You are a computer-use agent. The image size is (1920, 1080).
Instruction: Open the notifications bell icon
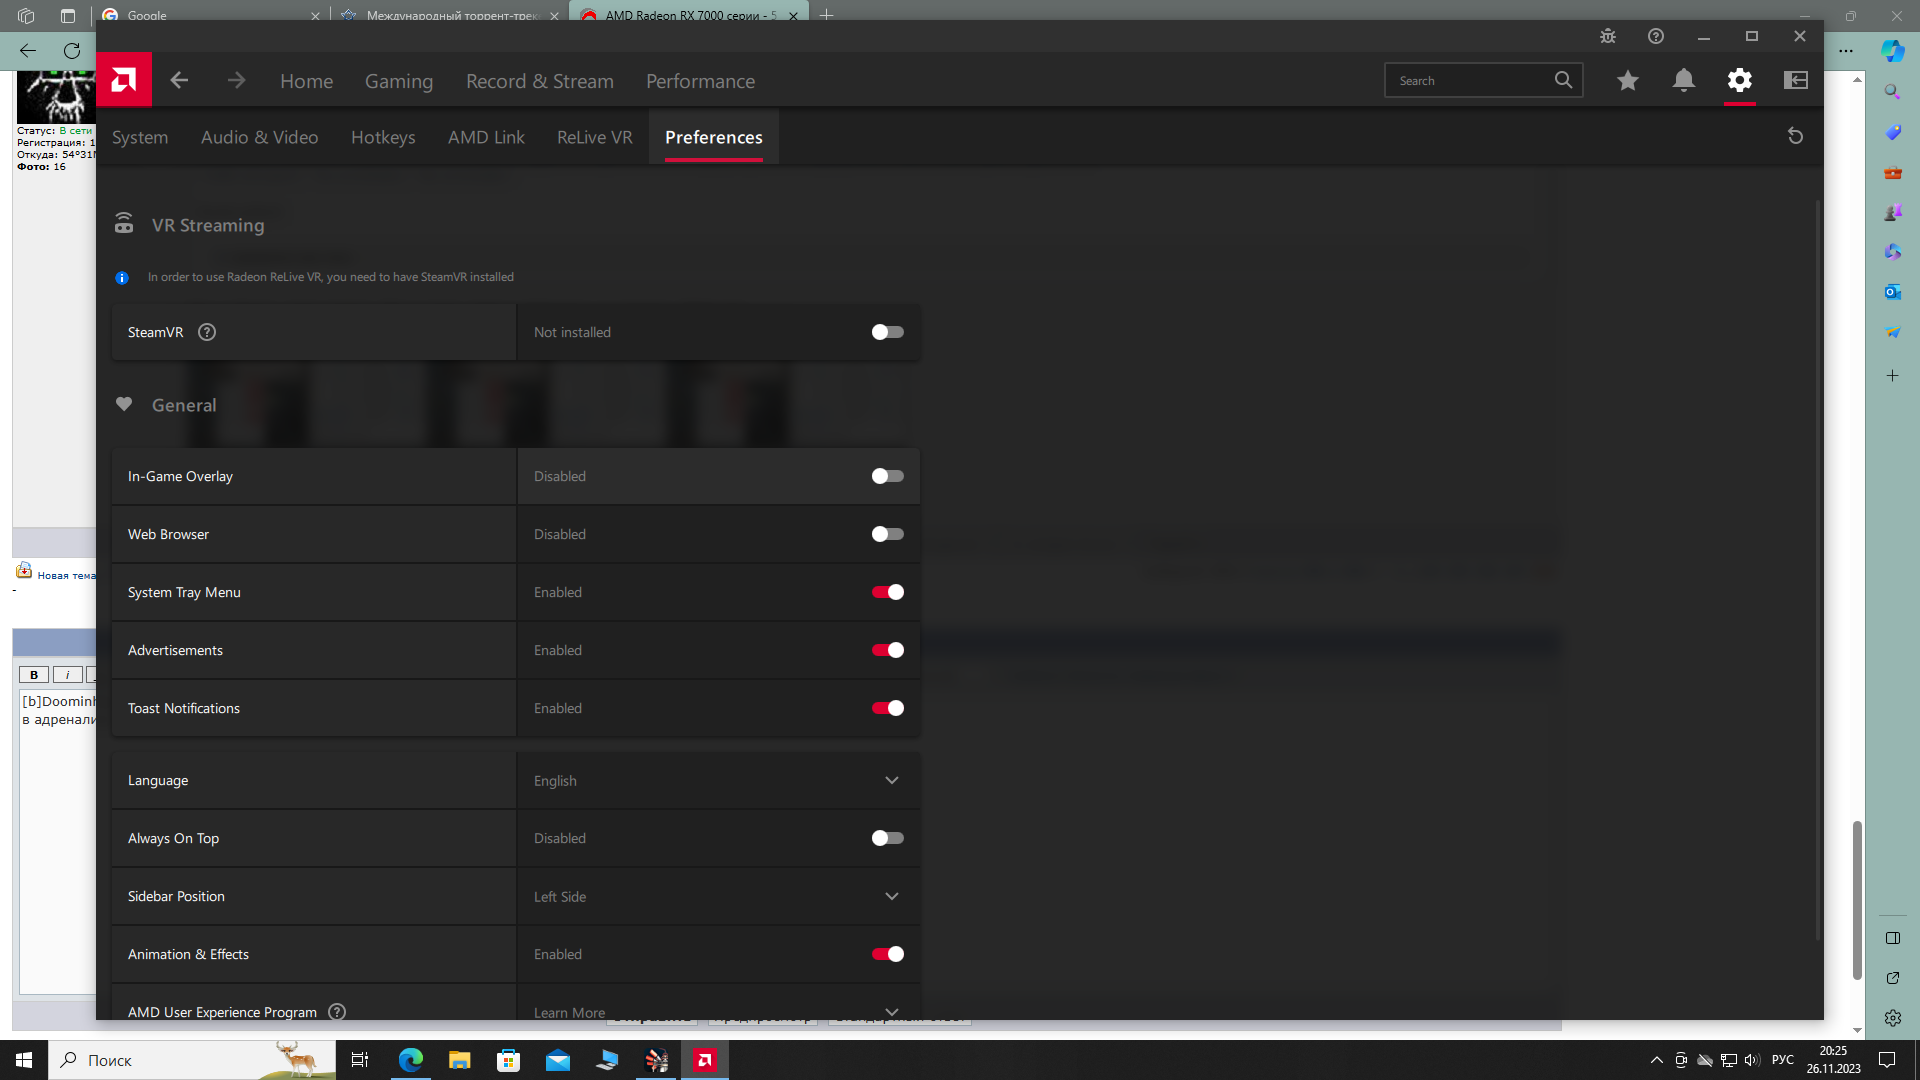coord(1683,80)
